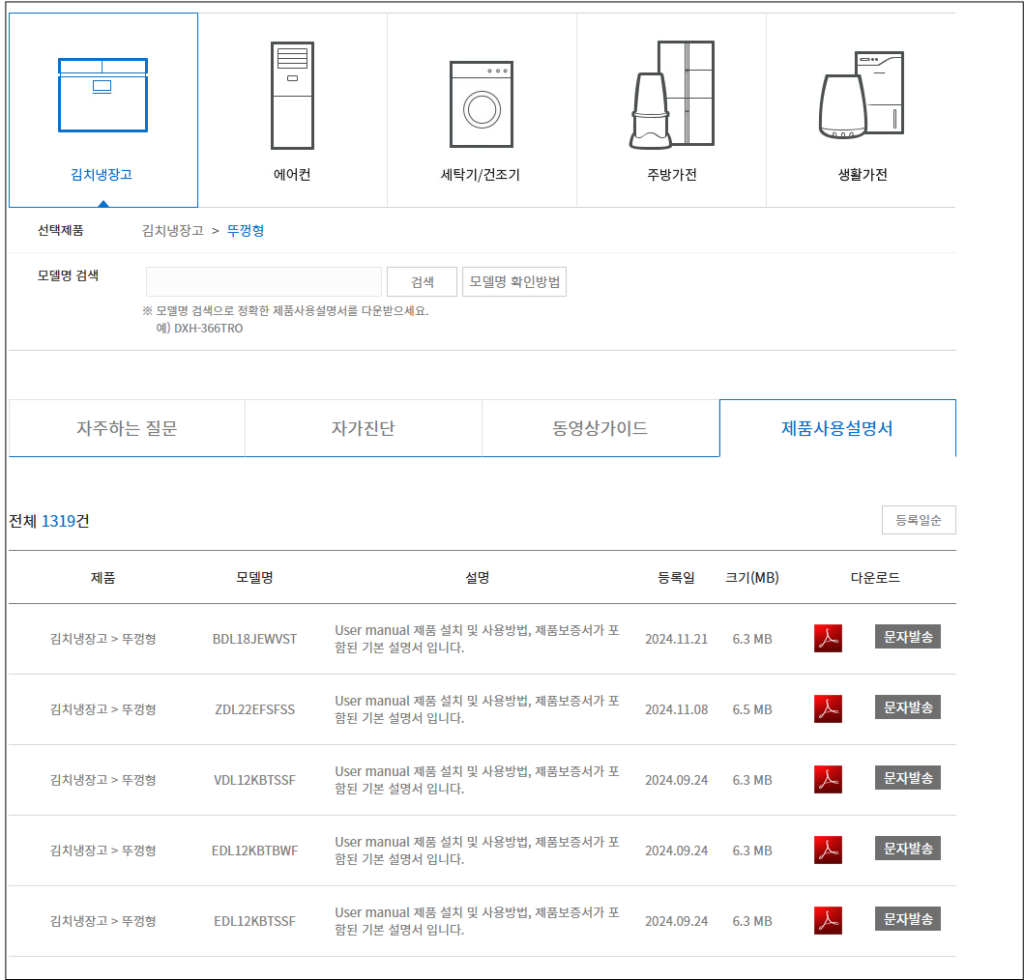Screen dimensions: 1024x980
Task: Download PDF manual for EDL12KBTBWF
Action: tap(828, 850)
